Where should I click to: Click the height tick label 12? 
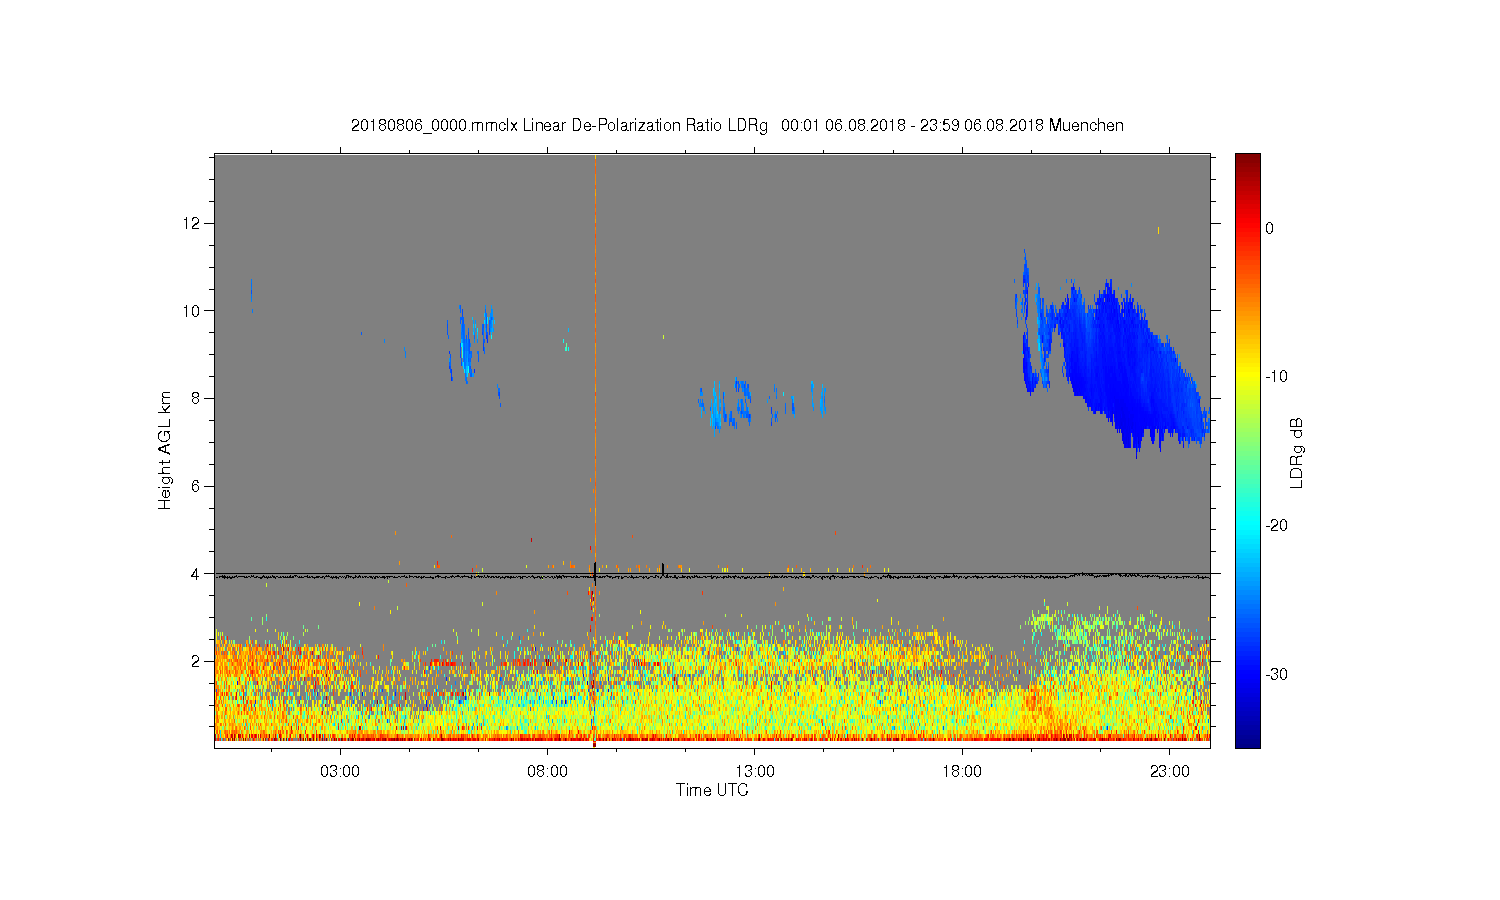[x=193, y=223]
